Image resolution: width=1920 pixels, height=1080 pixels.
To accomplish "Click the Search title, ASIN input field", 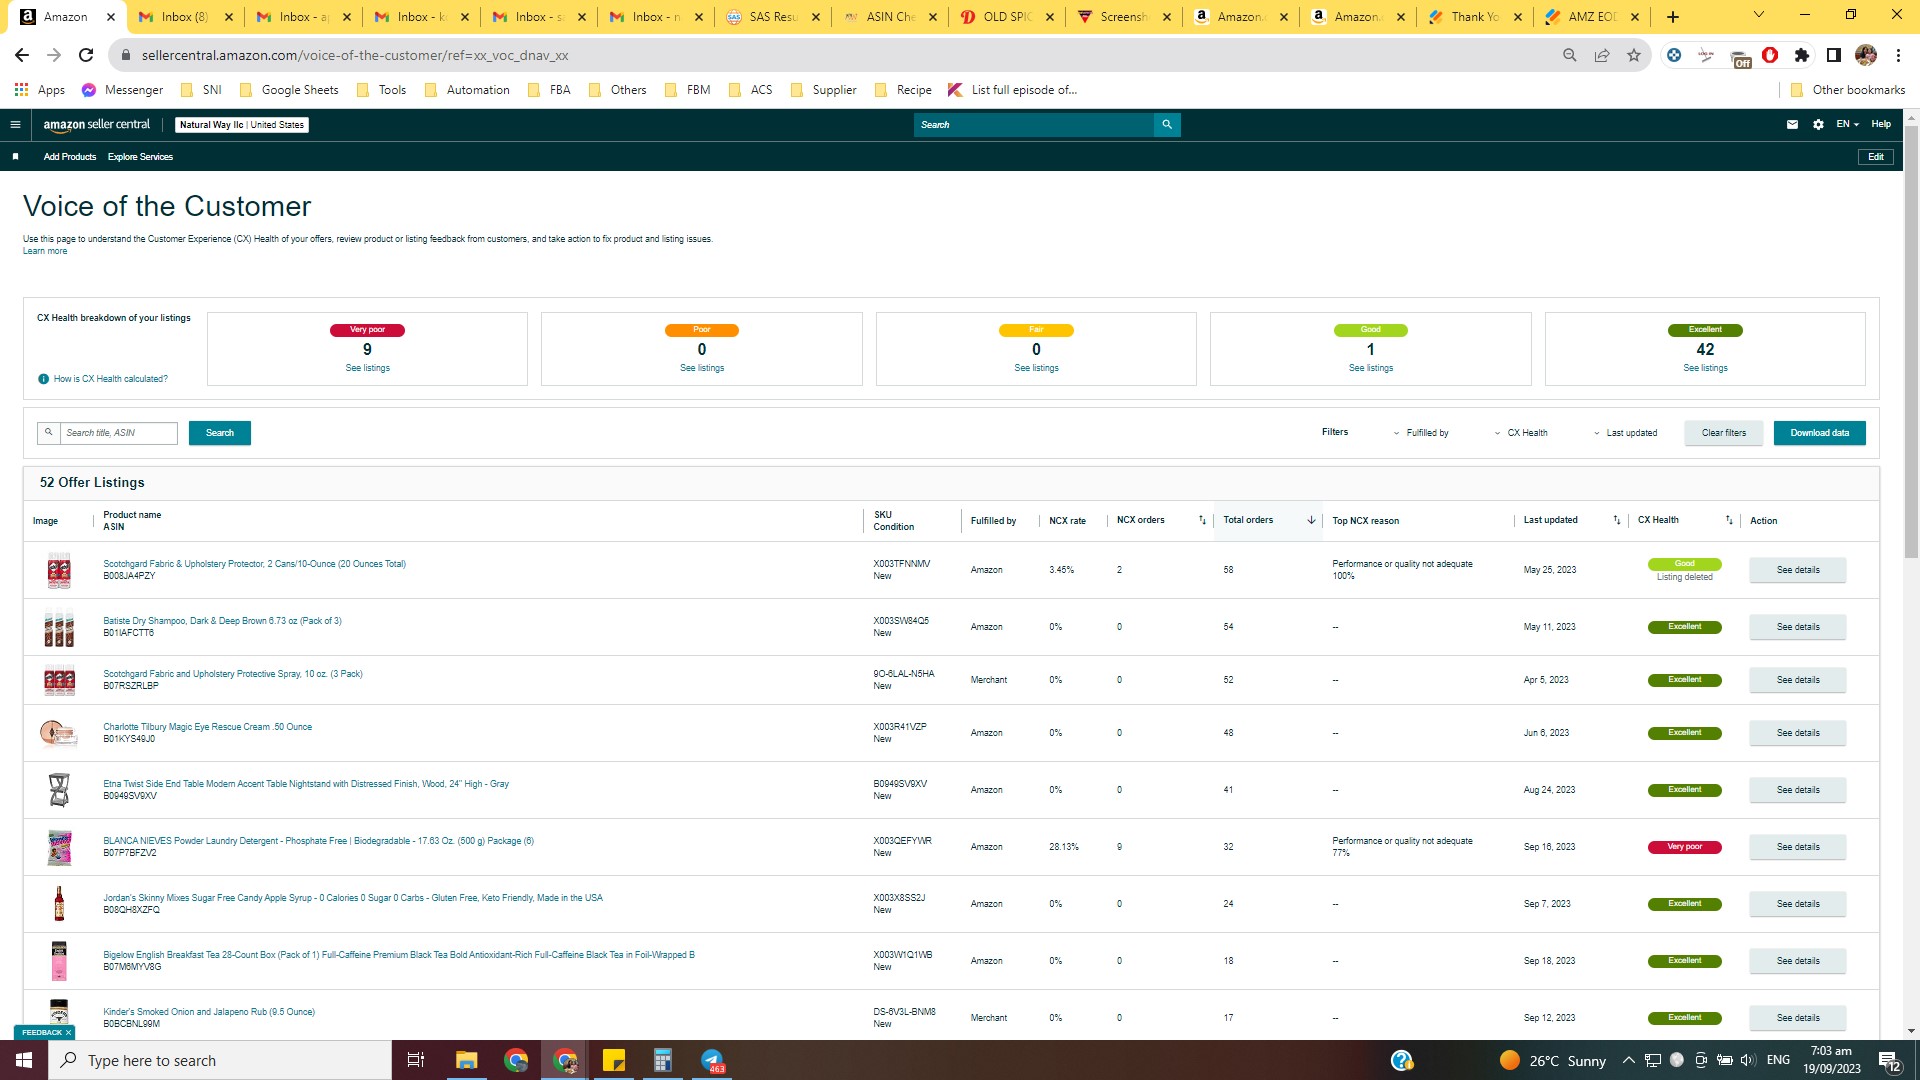I will coord(118,433).
